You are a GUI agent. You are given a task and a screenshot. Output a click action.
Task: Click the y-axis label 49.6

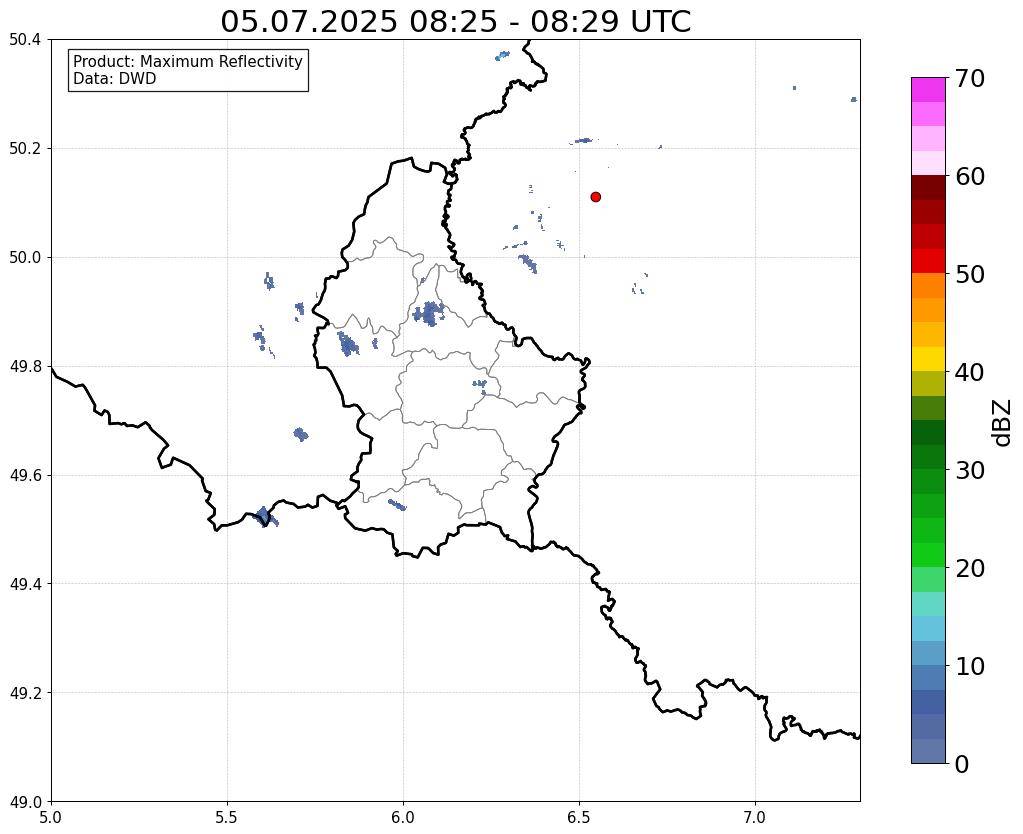click(x=25, y=475)
